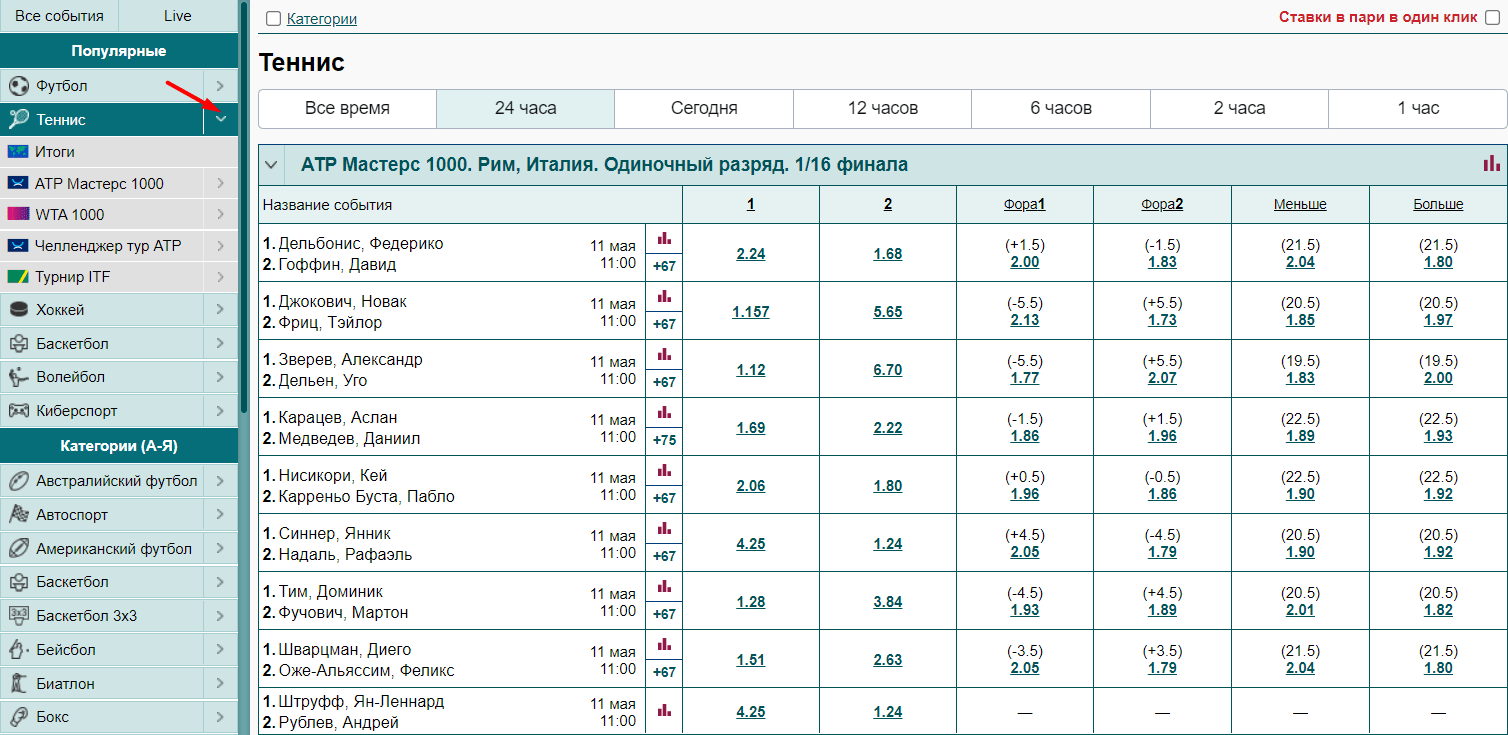Open the Live tab
The width and height of the screenshot is (1508, 735).
pos(178,16)
